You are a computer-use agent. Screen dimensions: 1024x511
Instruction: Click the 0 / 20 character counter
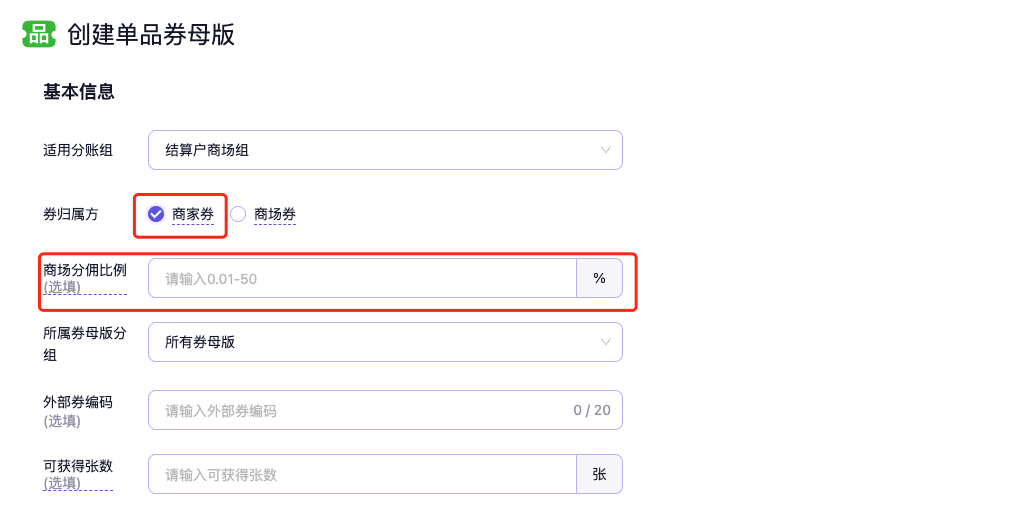coord(592,410)
